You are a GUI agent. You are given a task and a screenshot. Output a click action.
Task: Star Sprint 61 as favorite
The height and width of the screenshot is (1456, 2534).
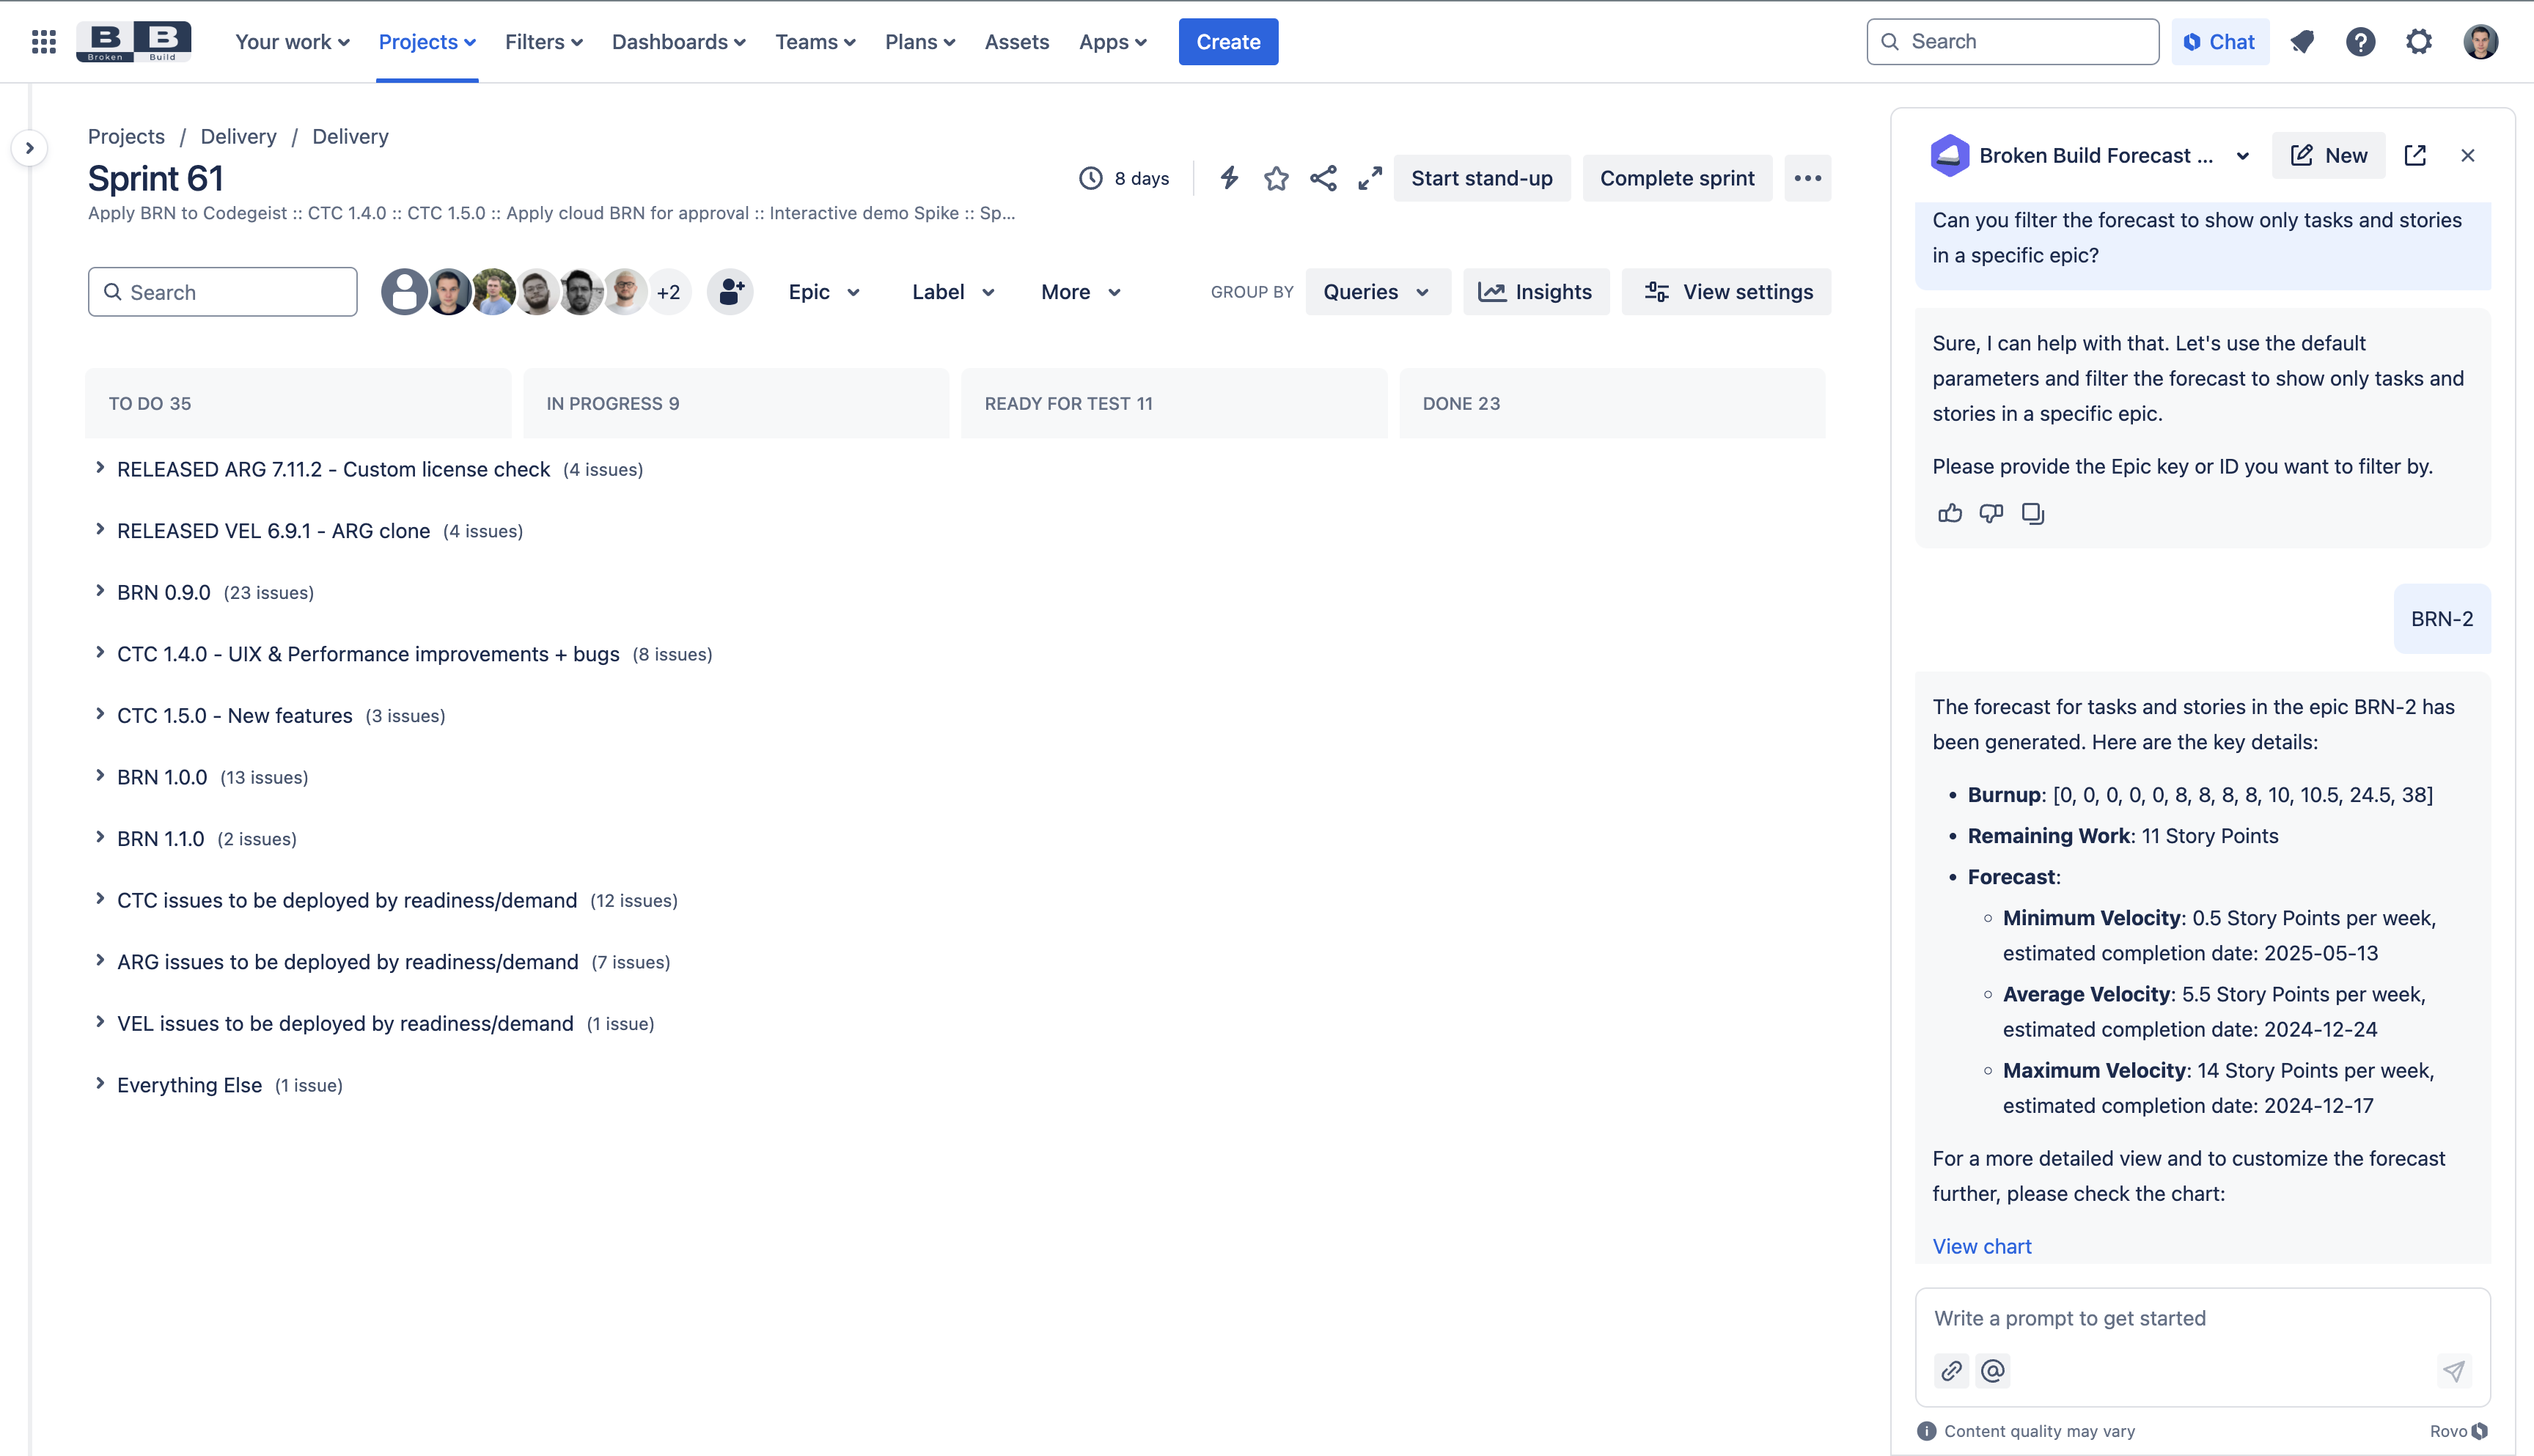pos(1276,178)
